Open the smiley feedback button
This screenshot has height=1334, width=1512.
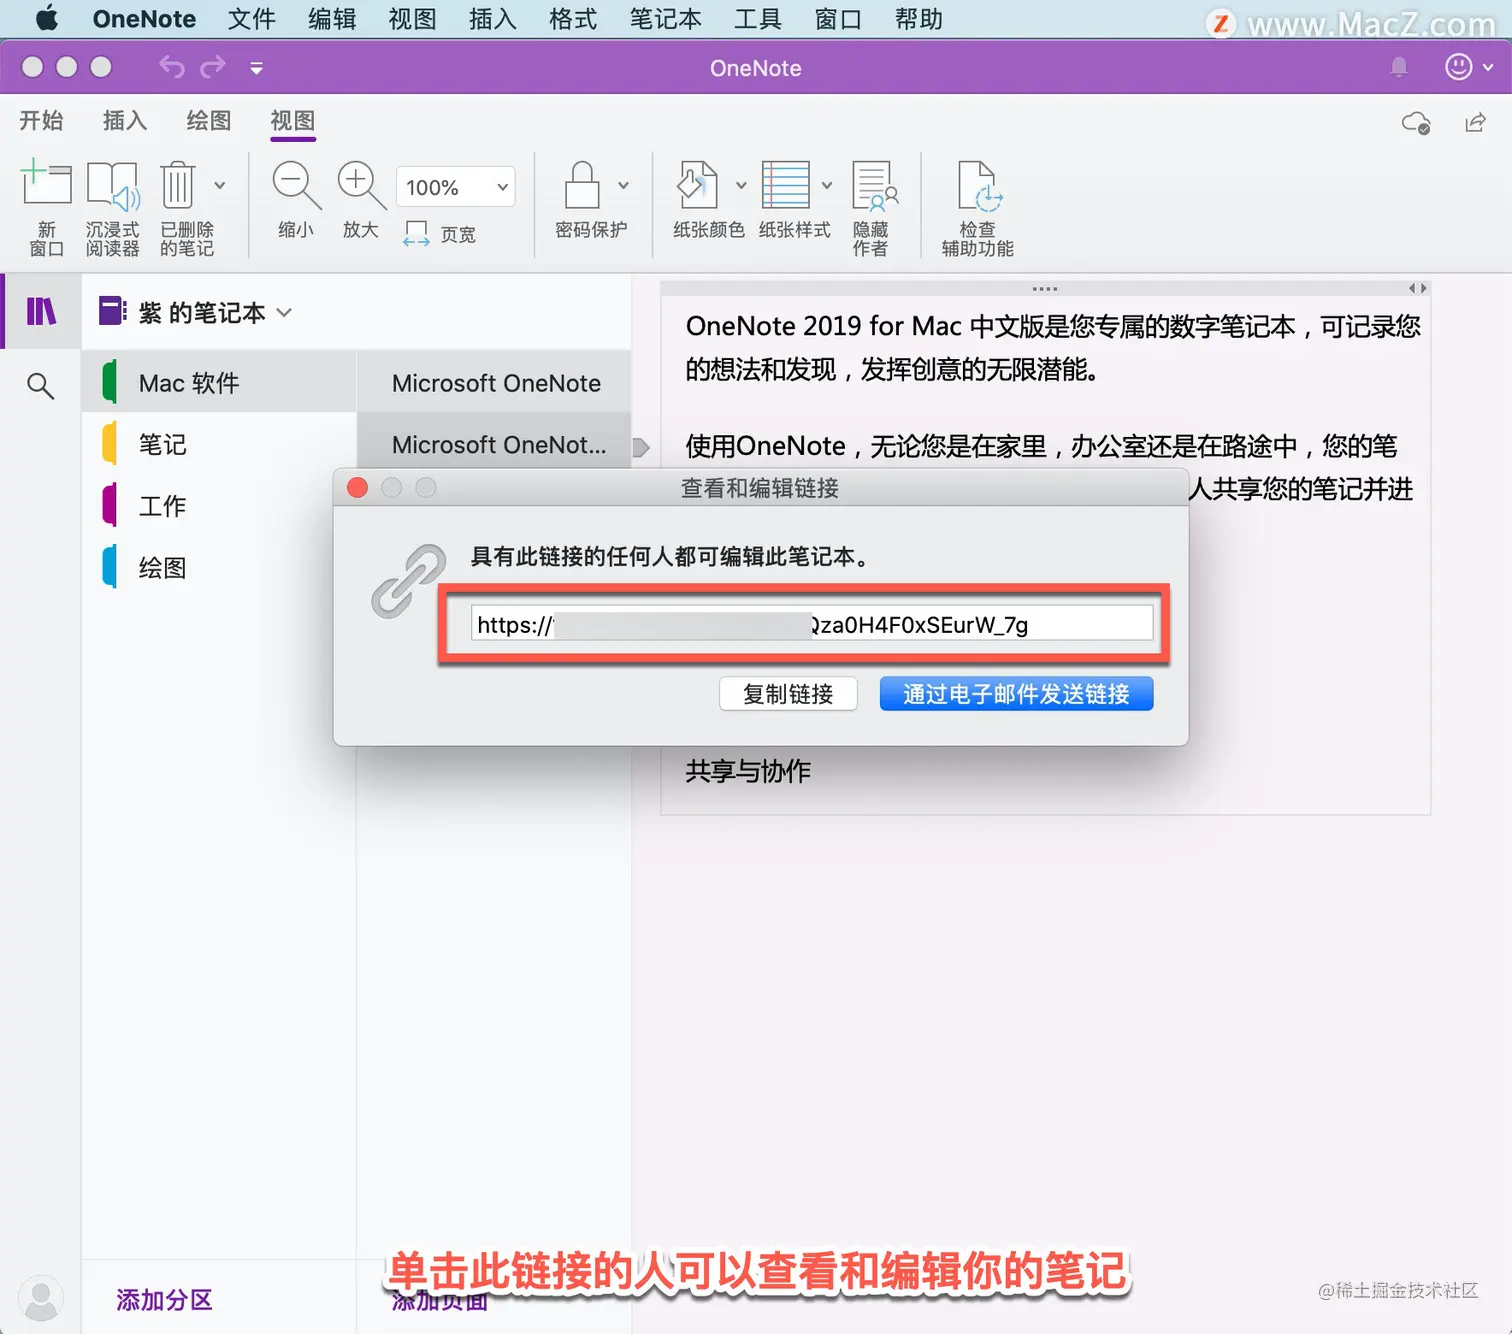pos(1459,67)
